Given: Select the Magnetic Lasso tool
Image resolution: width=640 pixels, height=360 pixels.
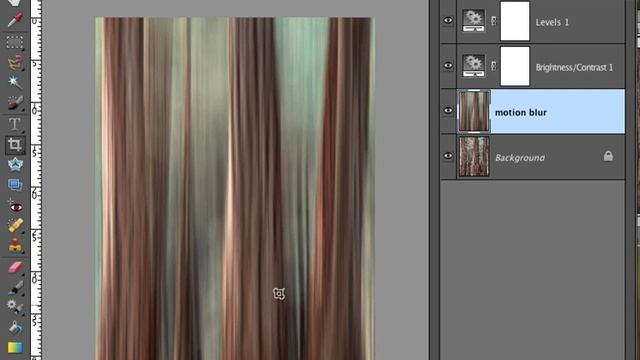Looking at the screenshot, I should coord(15,62).
